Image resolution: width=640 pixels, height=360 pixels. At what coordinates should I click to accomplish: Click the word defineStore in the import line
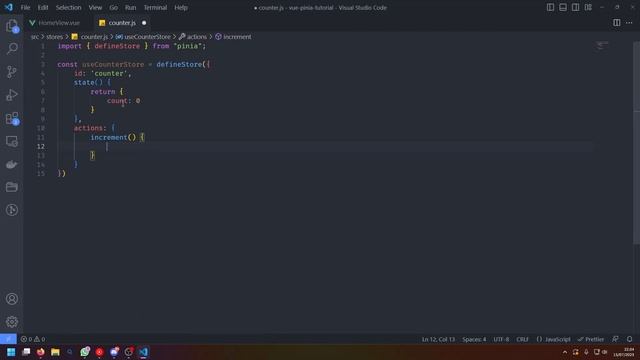tap(117, 46)
